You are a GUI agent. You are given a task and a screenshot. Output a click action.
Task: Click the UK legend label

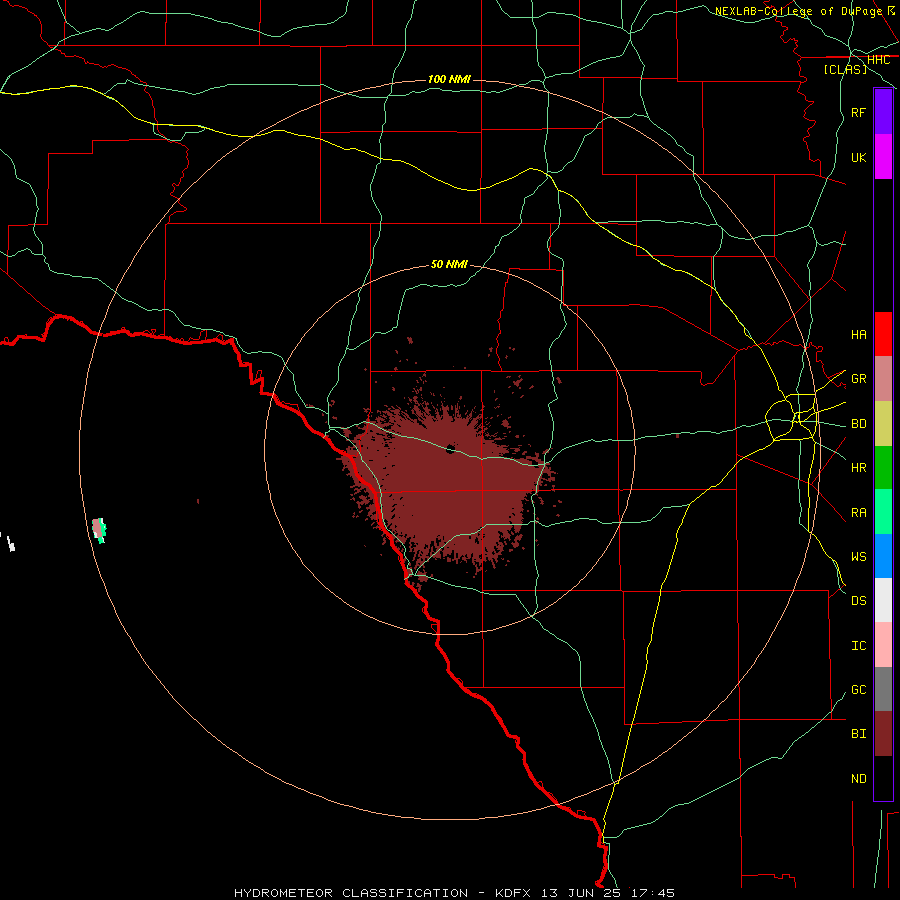tap(859, 158)
